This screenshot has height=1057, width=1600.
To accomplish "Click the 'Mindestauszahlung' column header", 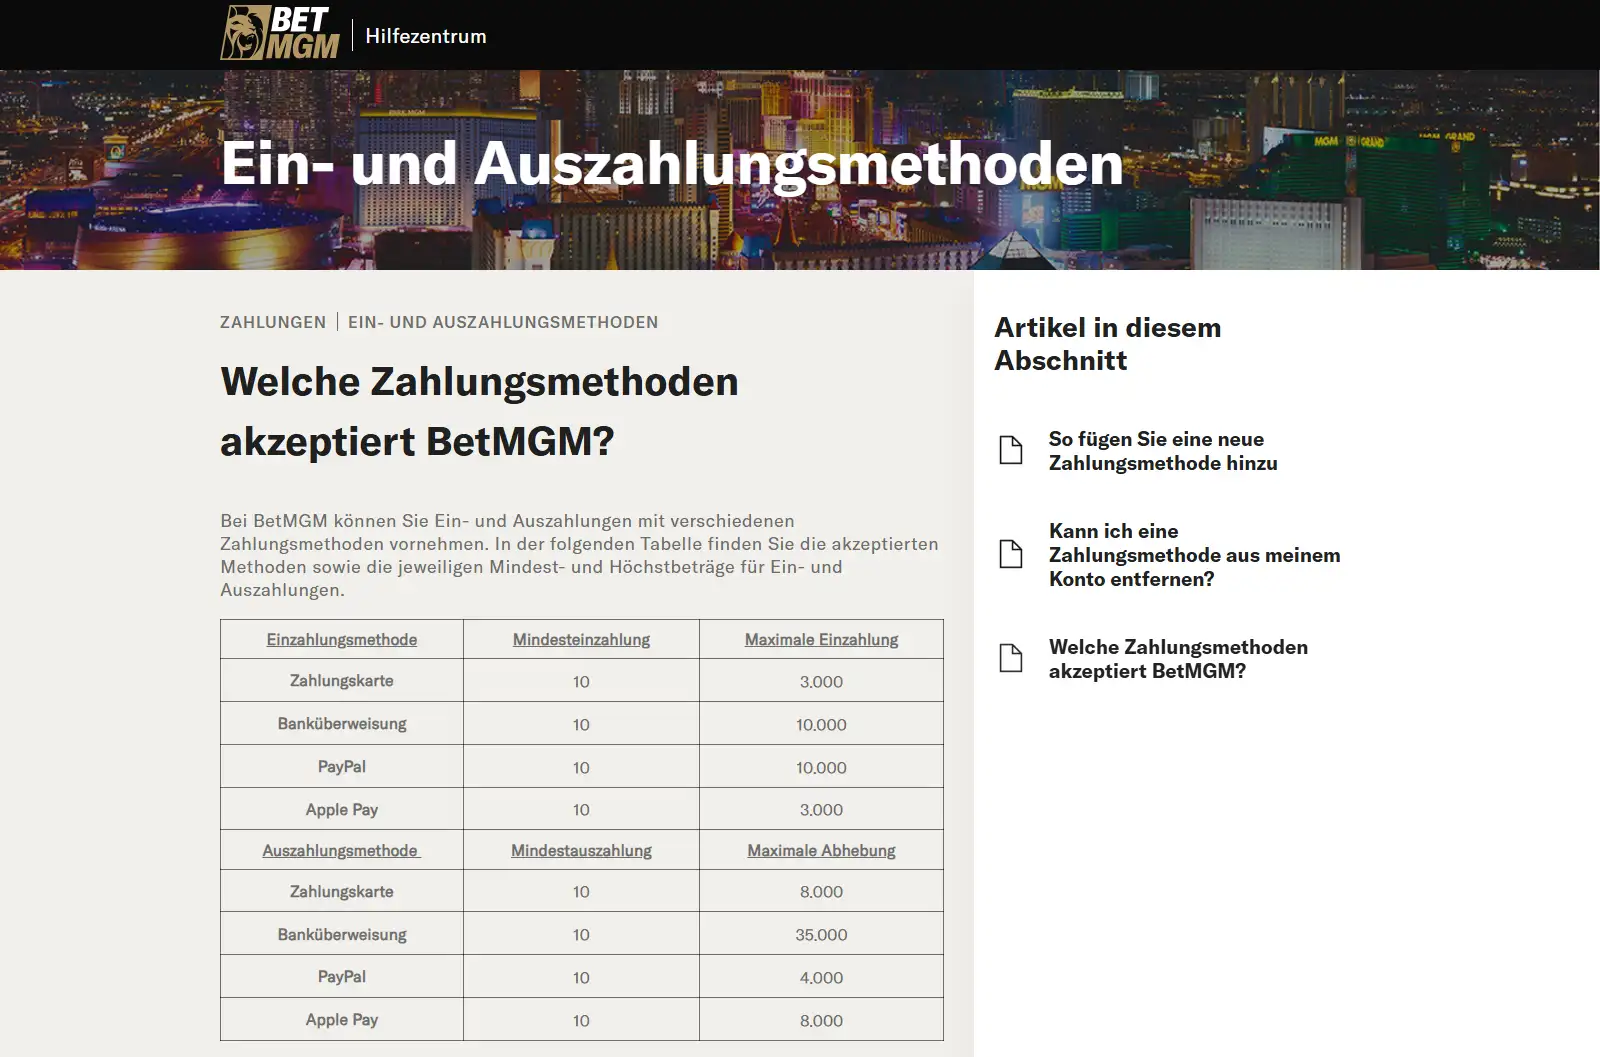I will pos(581,851).
